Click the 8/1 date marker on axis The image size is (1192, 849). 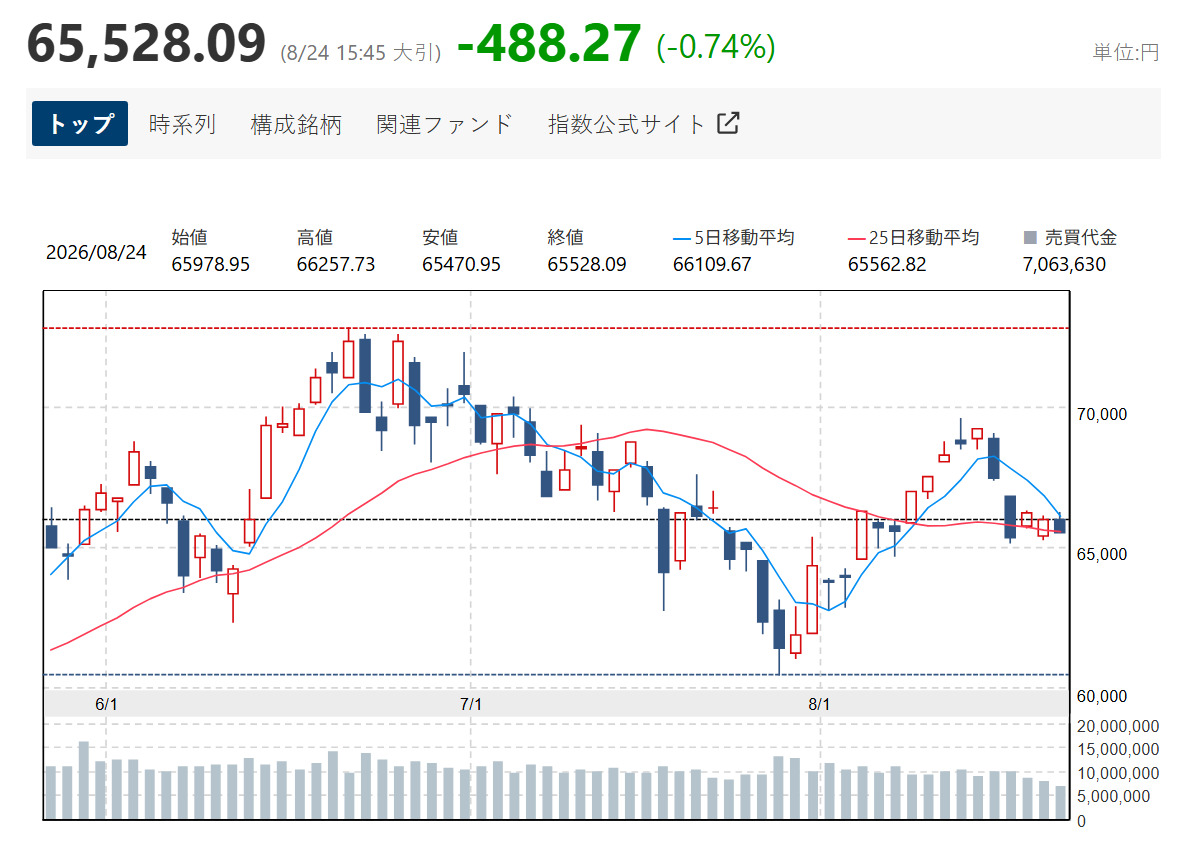point(820,705)
